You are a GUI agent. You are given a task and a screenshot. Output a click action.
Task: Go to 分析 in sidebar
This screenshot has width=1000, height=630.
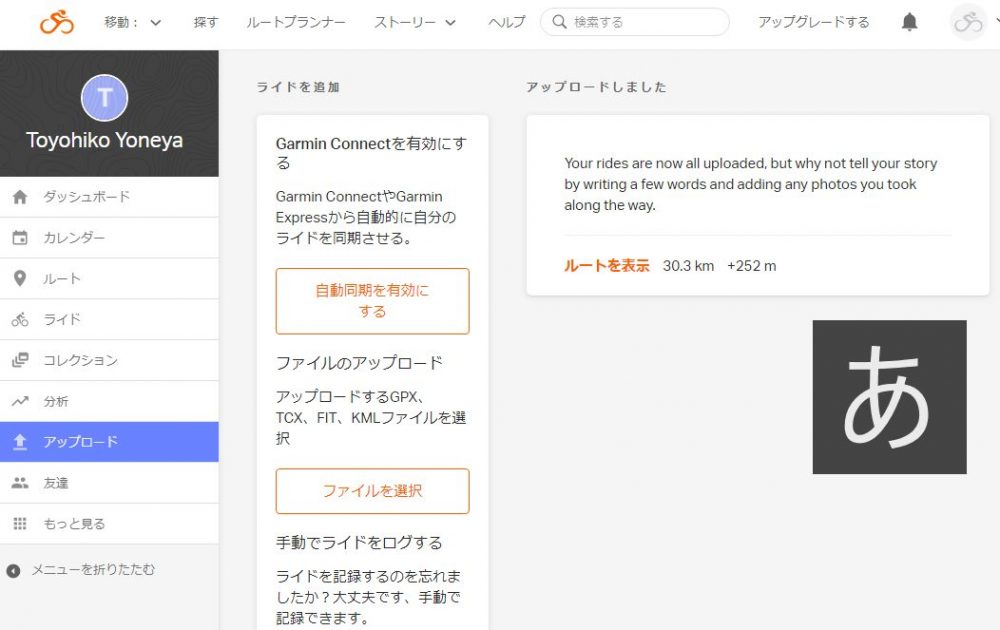pos(109,401)
